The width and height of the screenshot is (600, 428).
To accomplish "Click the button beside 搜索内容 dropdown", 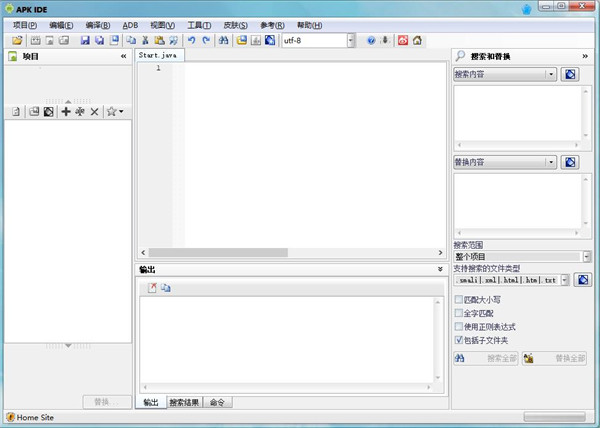I will [x=570, y=74].
